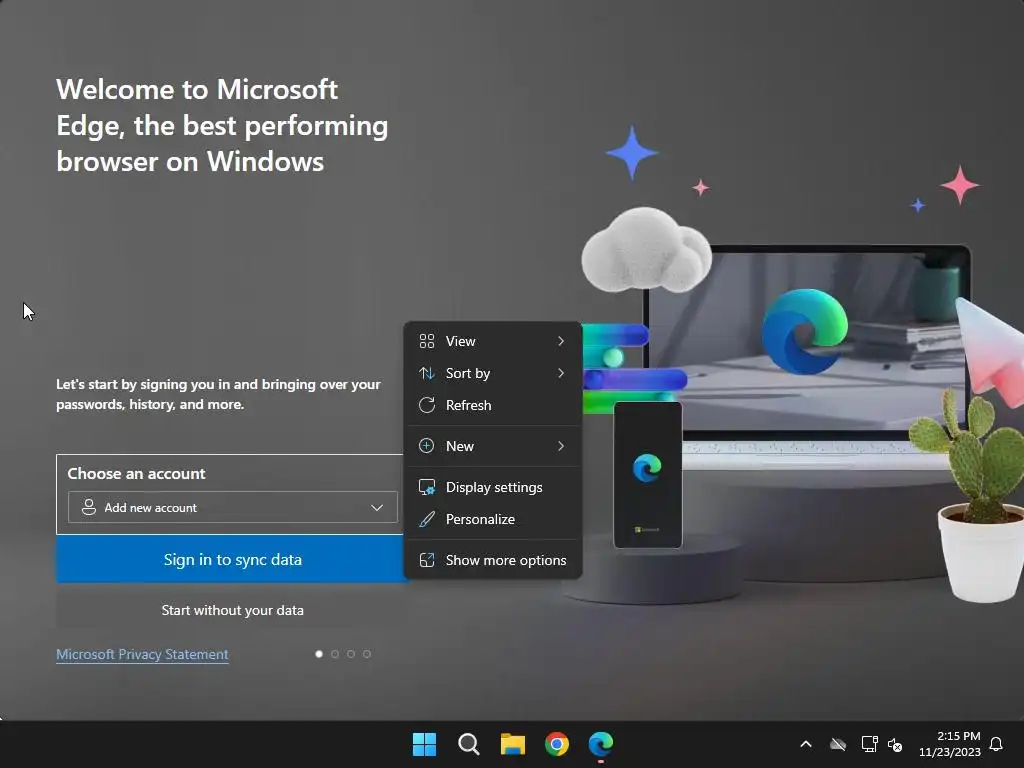1024x768 pixels.
Task: Click the View grid icon
Action: tap(426, 341)
